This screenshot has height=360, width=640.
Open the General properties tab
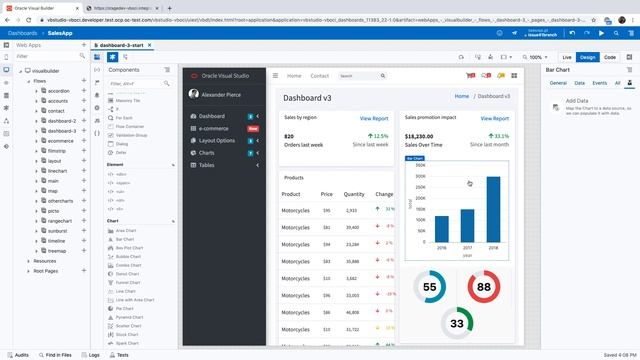pos(558,83)
